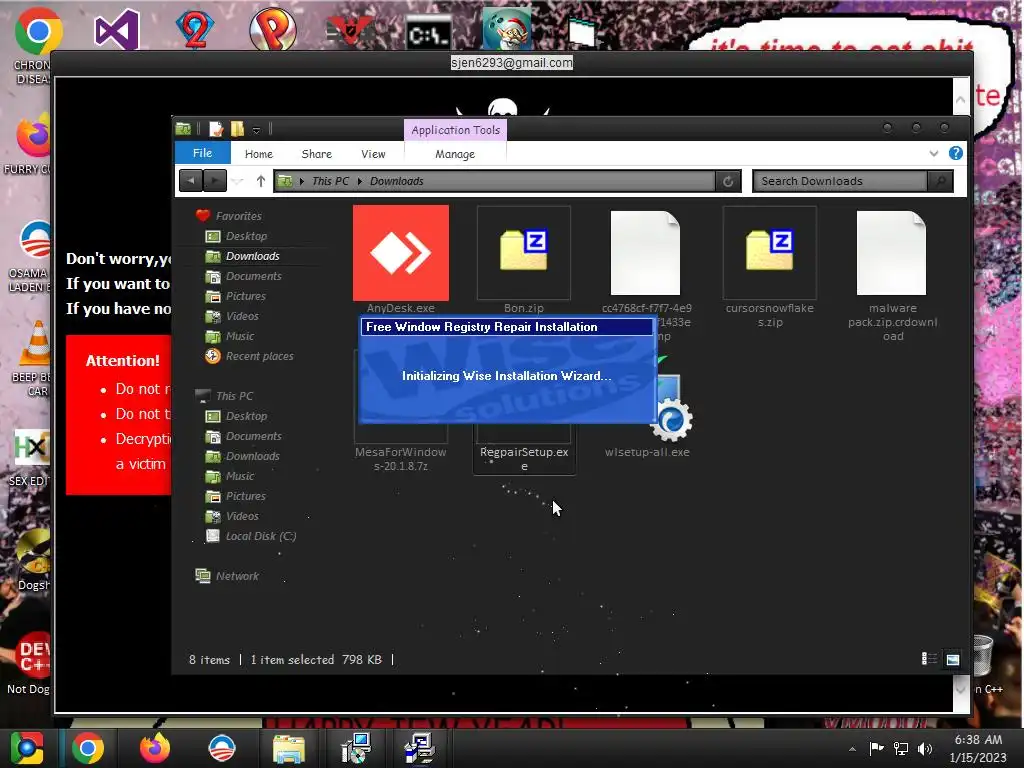Click the Search Downloads field
This screenshot has height=768, width=1024.
click(840, 182)
